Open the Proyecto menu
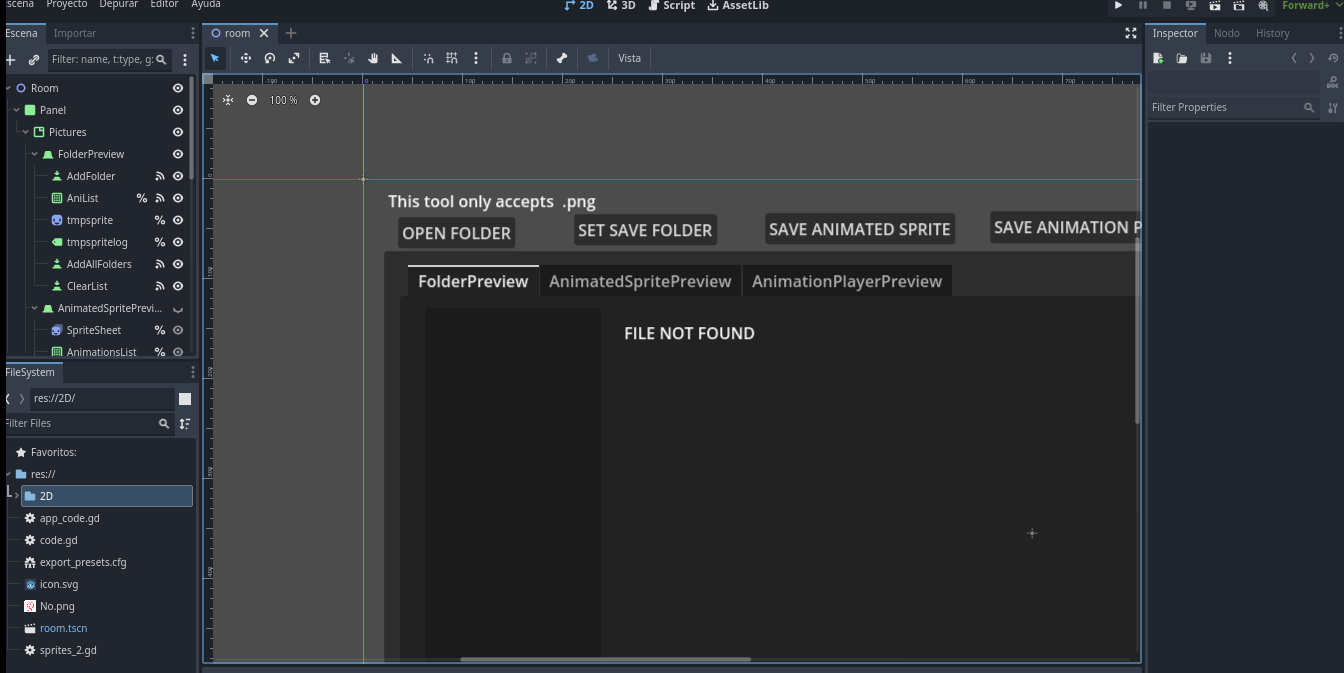1344x673 pixels. point(67,4)
